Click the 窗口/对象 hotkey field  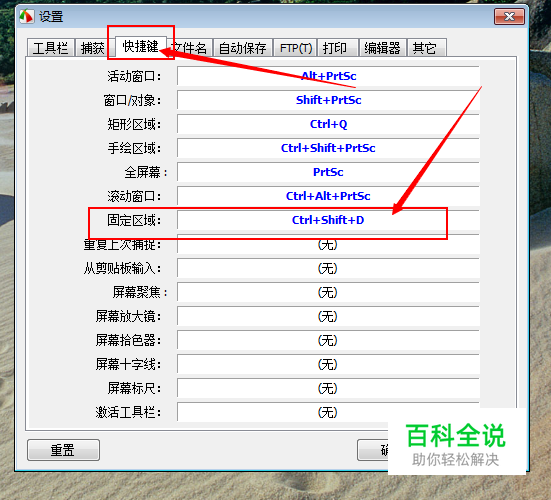pos(329,100)
